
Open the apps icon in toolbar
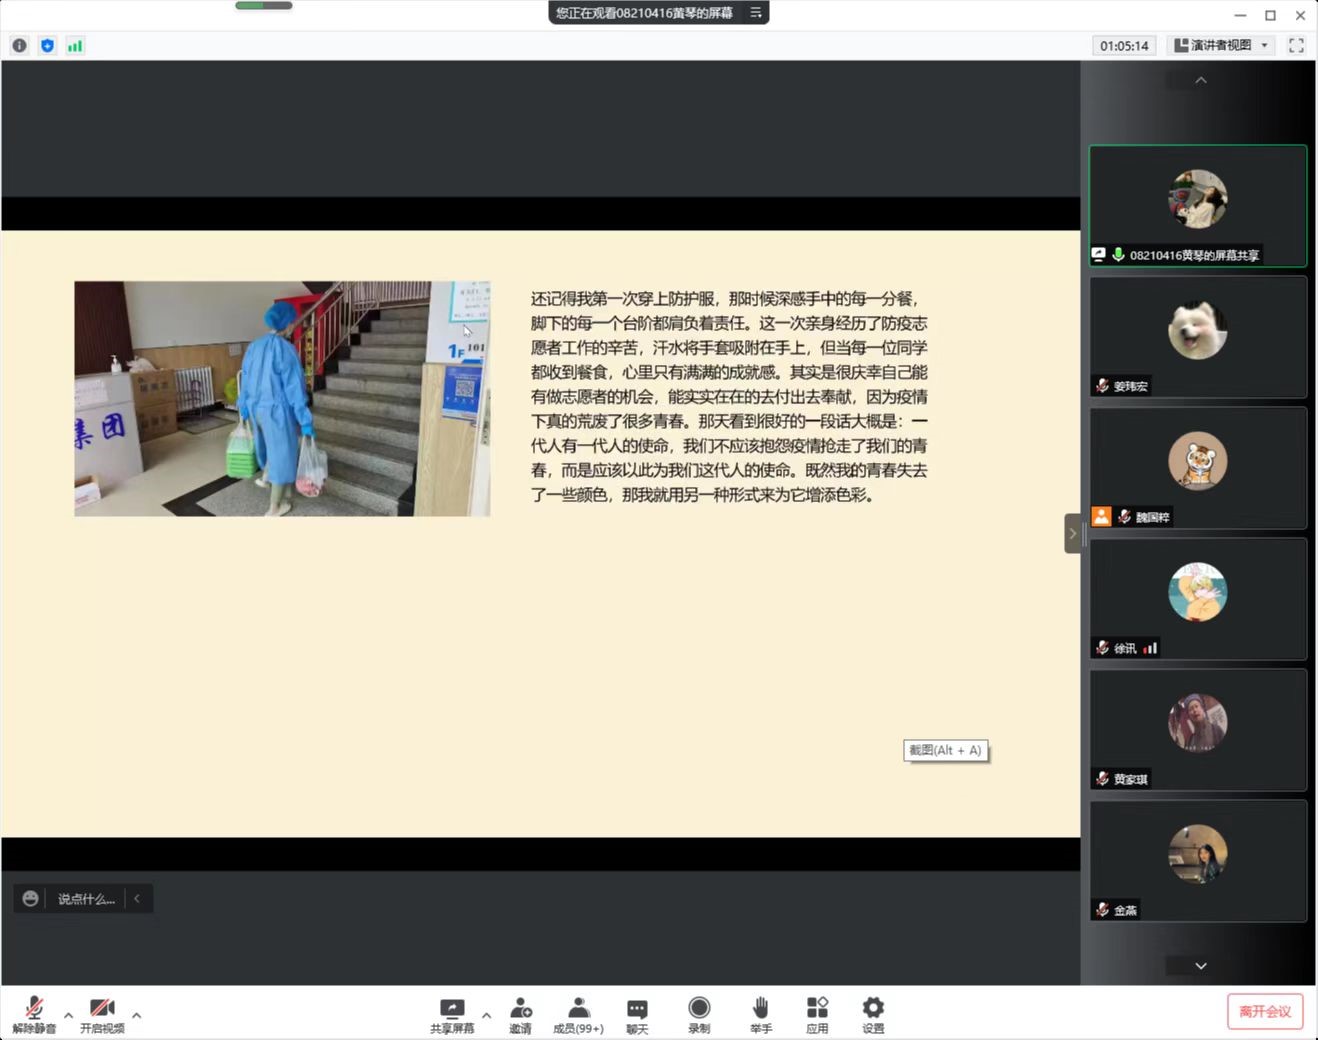817,1008
